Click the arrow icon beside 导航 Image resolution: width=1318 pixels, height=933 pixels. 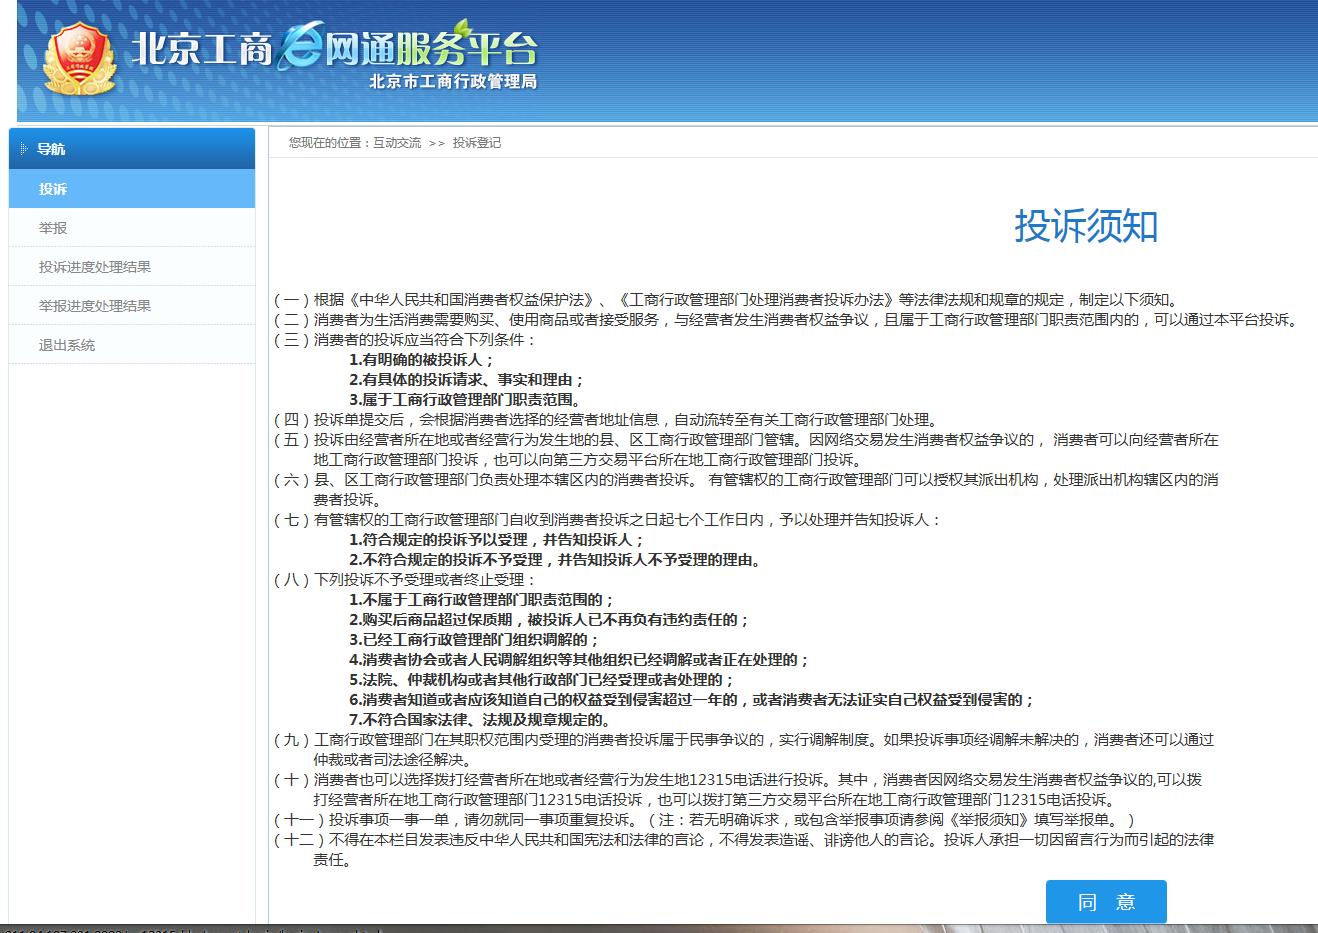coord(22,148)
